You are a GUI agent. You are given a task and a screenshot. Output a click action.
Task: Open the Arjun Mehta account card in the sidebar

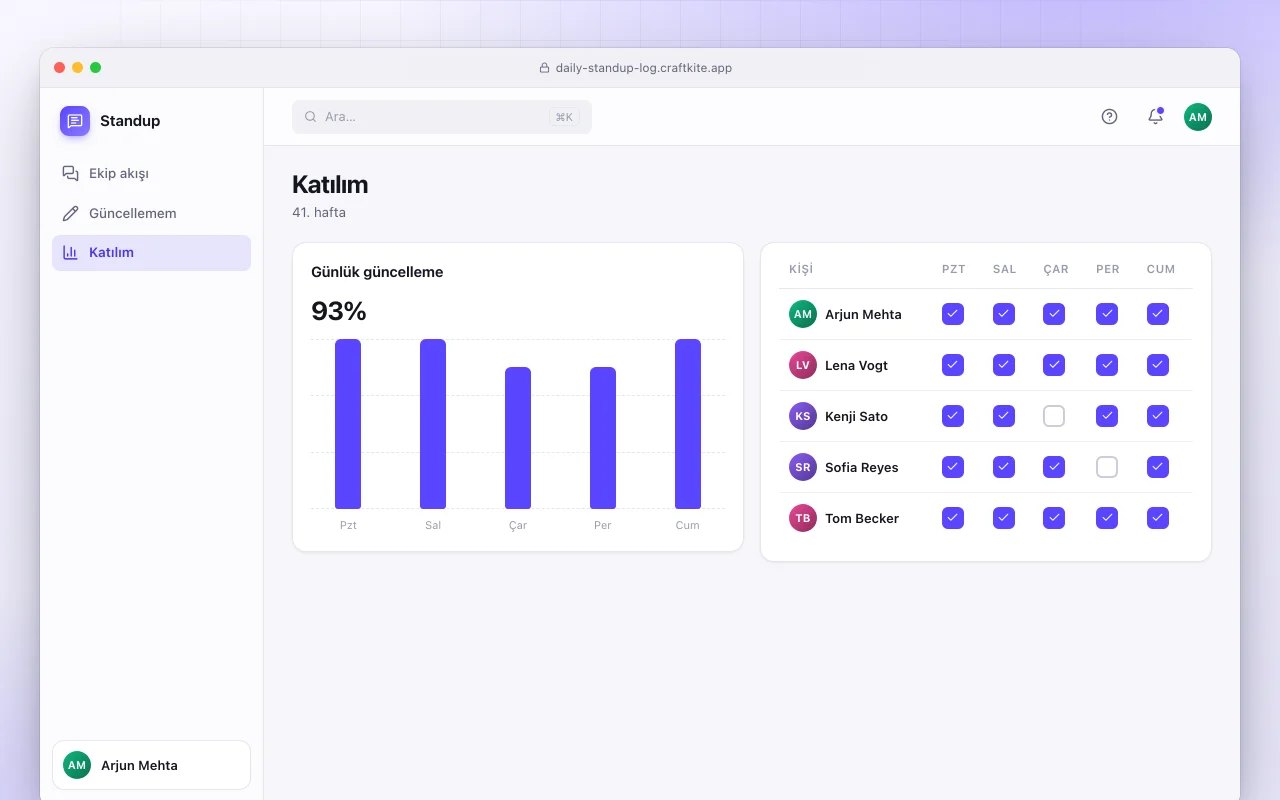151,765
